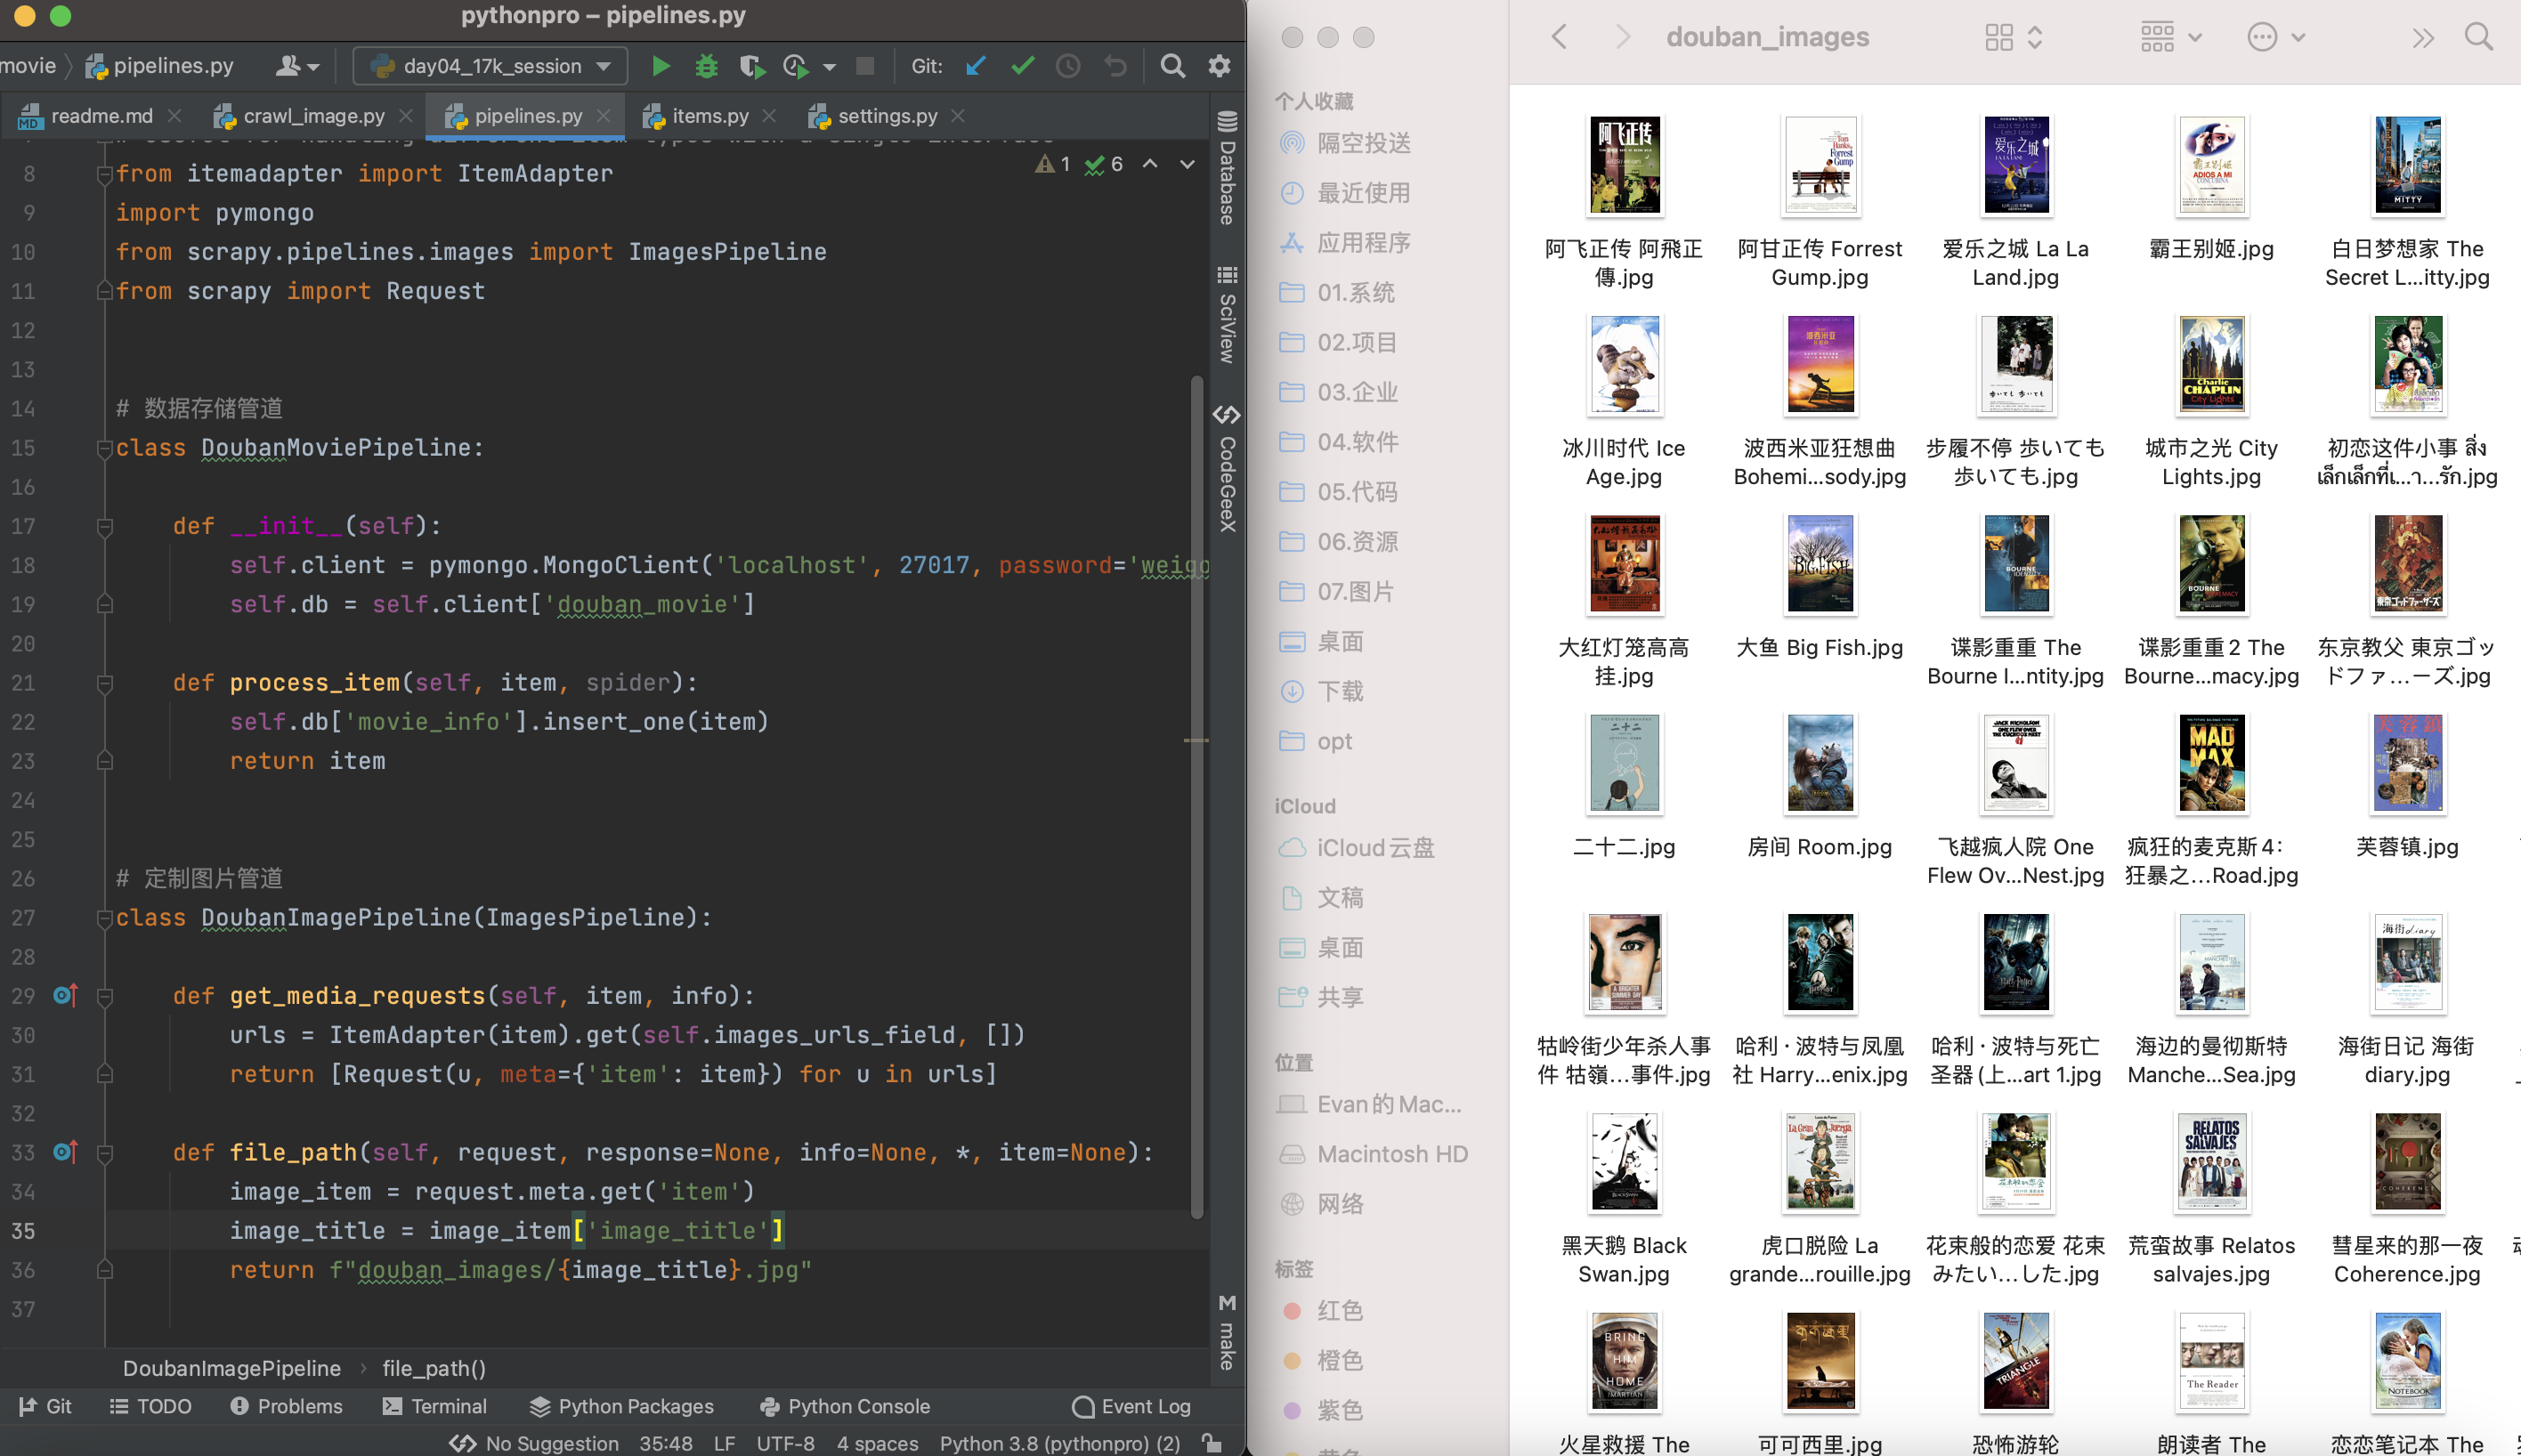Commit changes with green checkmark
The width and height of the screenshot is (2521, 1456).
1022,66
